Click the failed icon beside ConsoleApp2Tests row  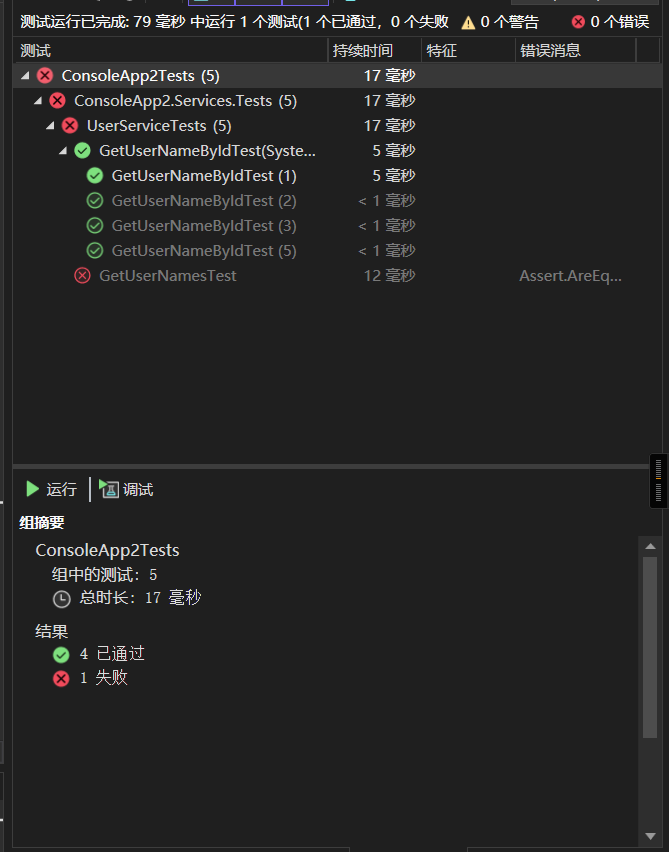[45, 76]
